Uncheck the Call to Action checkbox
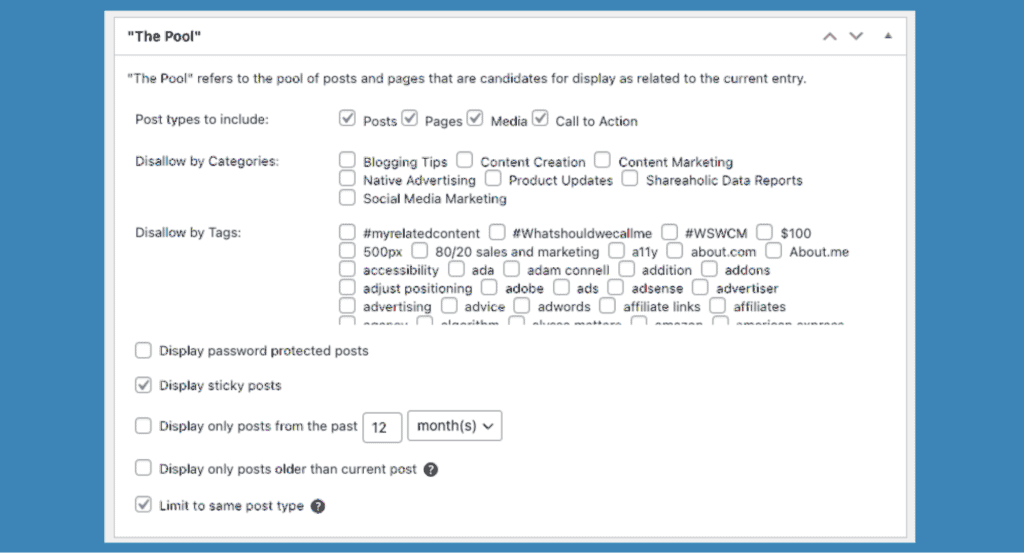Screen dimensions: 1024x553 (x=540, y=119)
